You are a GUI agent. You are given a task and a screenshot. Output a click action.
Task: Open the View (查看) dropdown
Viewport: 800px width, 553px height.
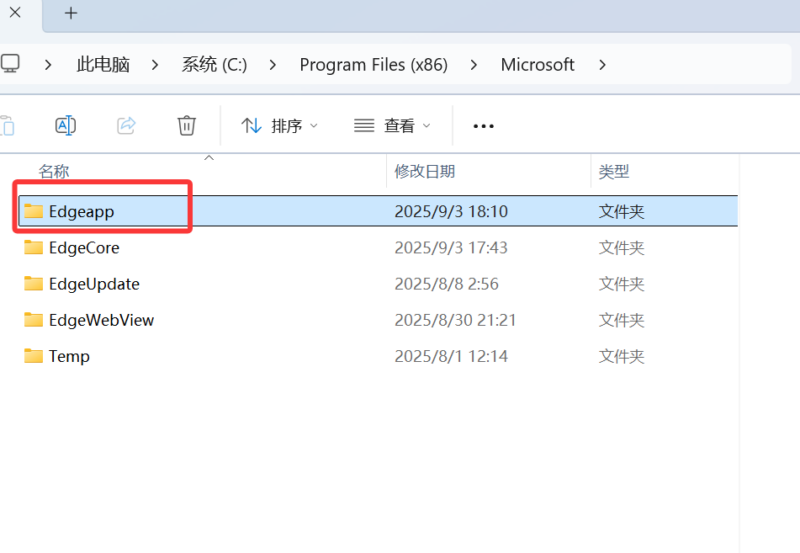(392, 125)
